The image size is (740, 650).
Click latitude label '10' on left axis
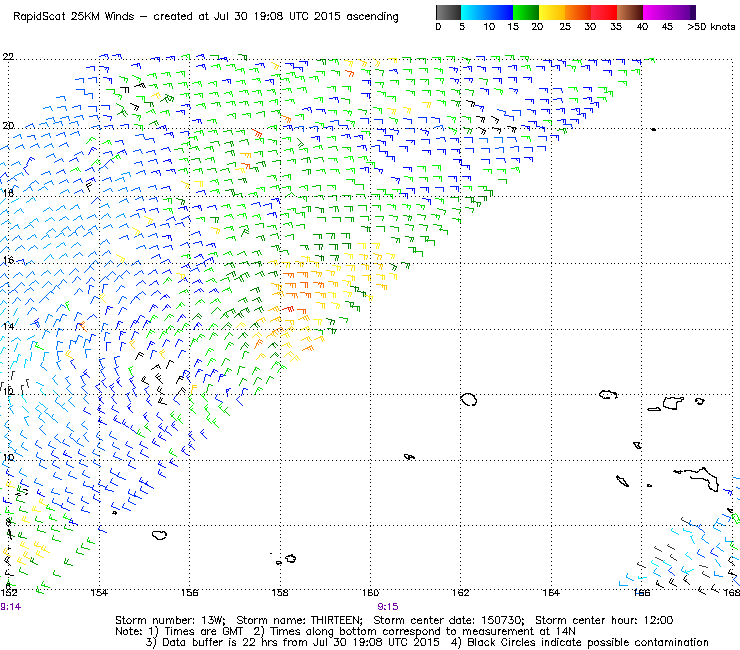click(x=8, y=457)
